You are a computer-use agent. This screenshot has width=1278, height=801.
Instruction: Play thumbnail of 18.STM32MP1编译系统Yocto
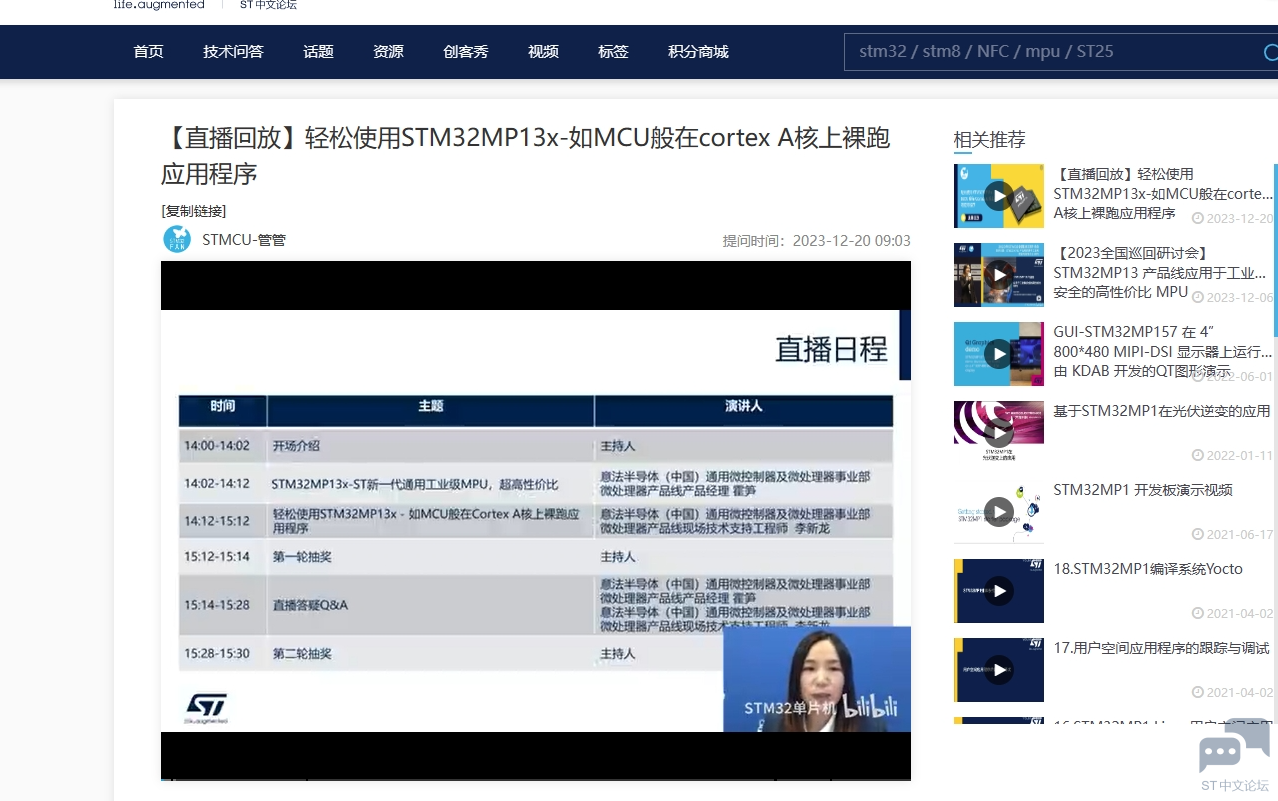998,591
